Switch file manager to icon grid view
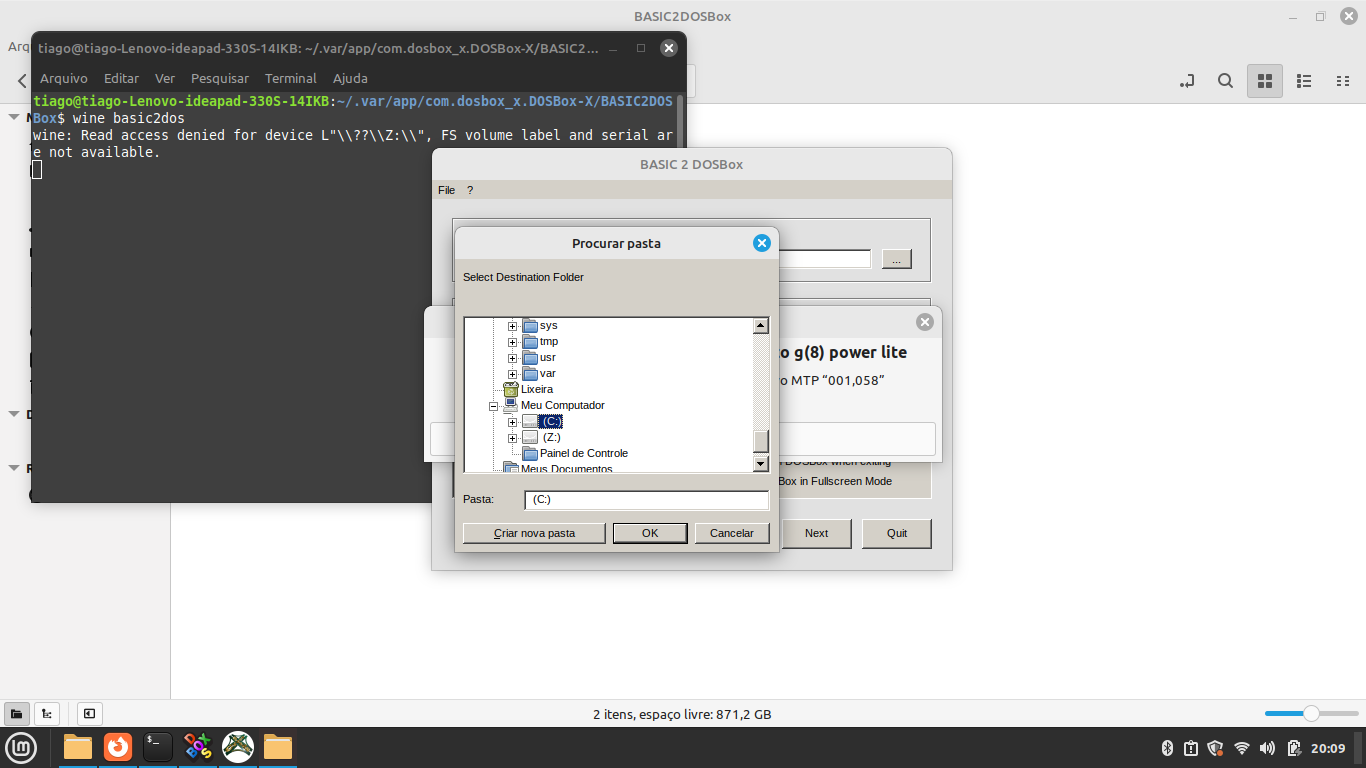1366x768 pixels. click(x=1264, y=81)
